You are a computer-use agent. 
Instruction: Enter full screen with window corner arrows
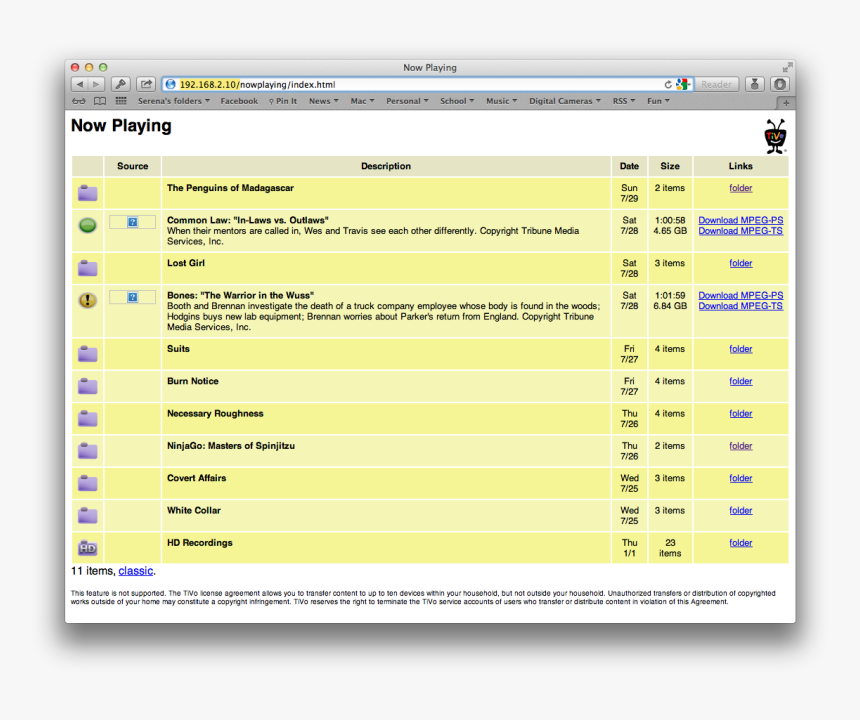click(x=788, y=67)
